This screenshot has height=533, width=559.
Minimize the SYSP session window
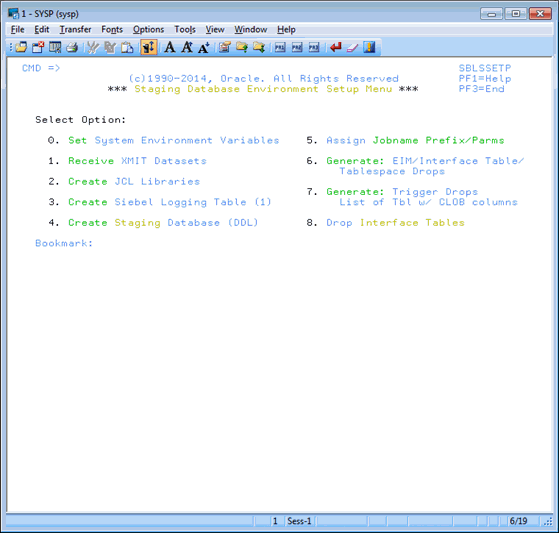click(492, 14)
